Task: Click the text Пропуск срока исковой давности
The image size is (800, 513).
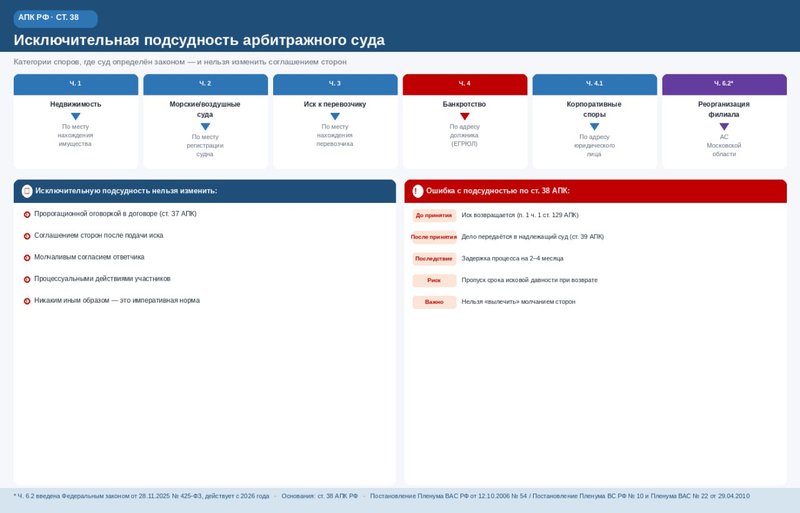Action: click(x=530, y=280)
